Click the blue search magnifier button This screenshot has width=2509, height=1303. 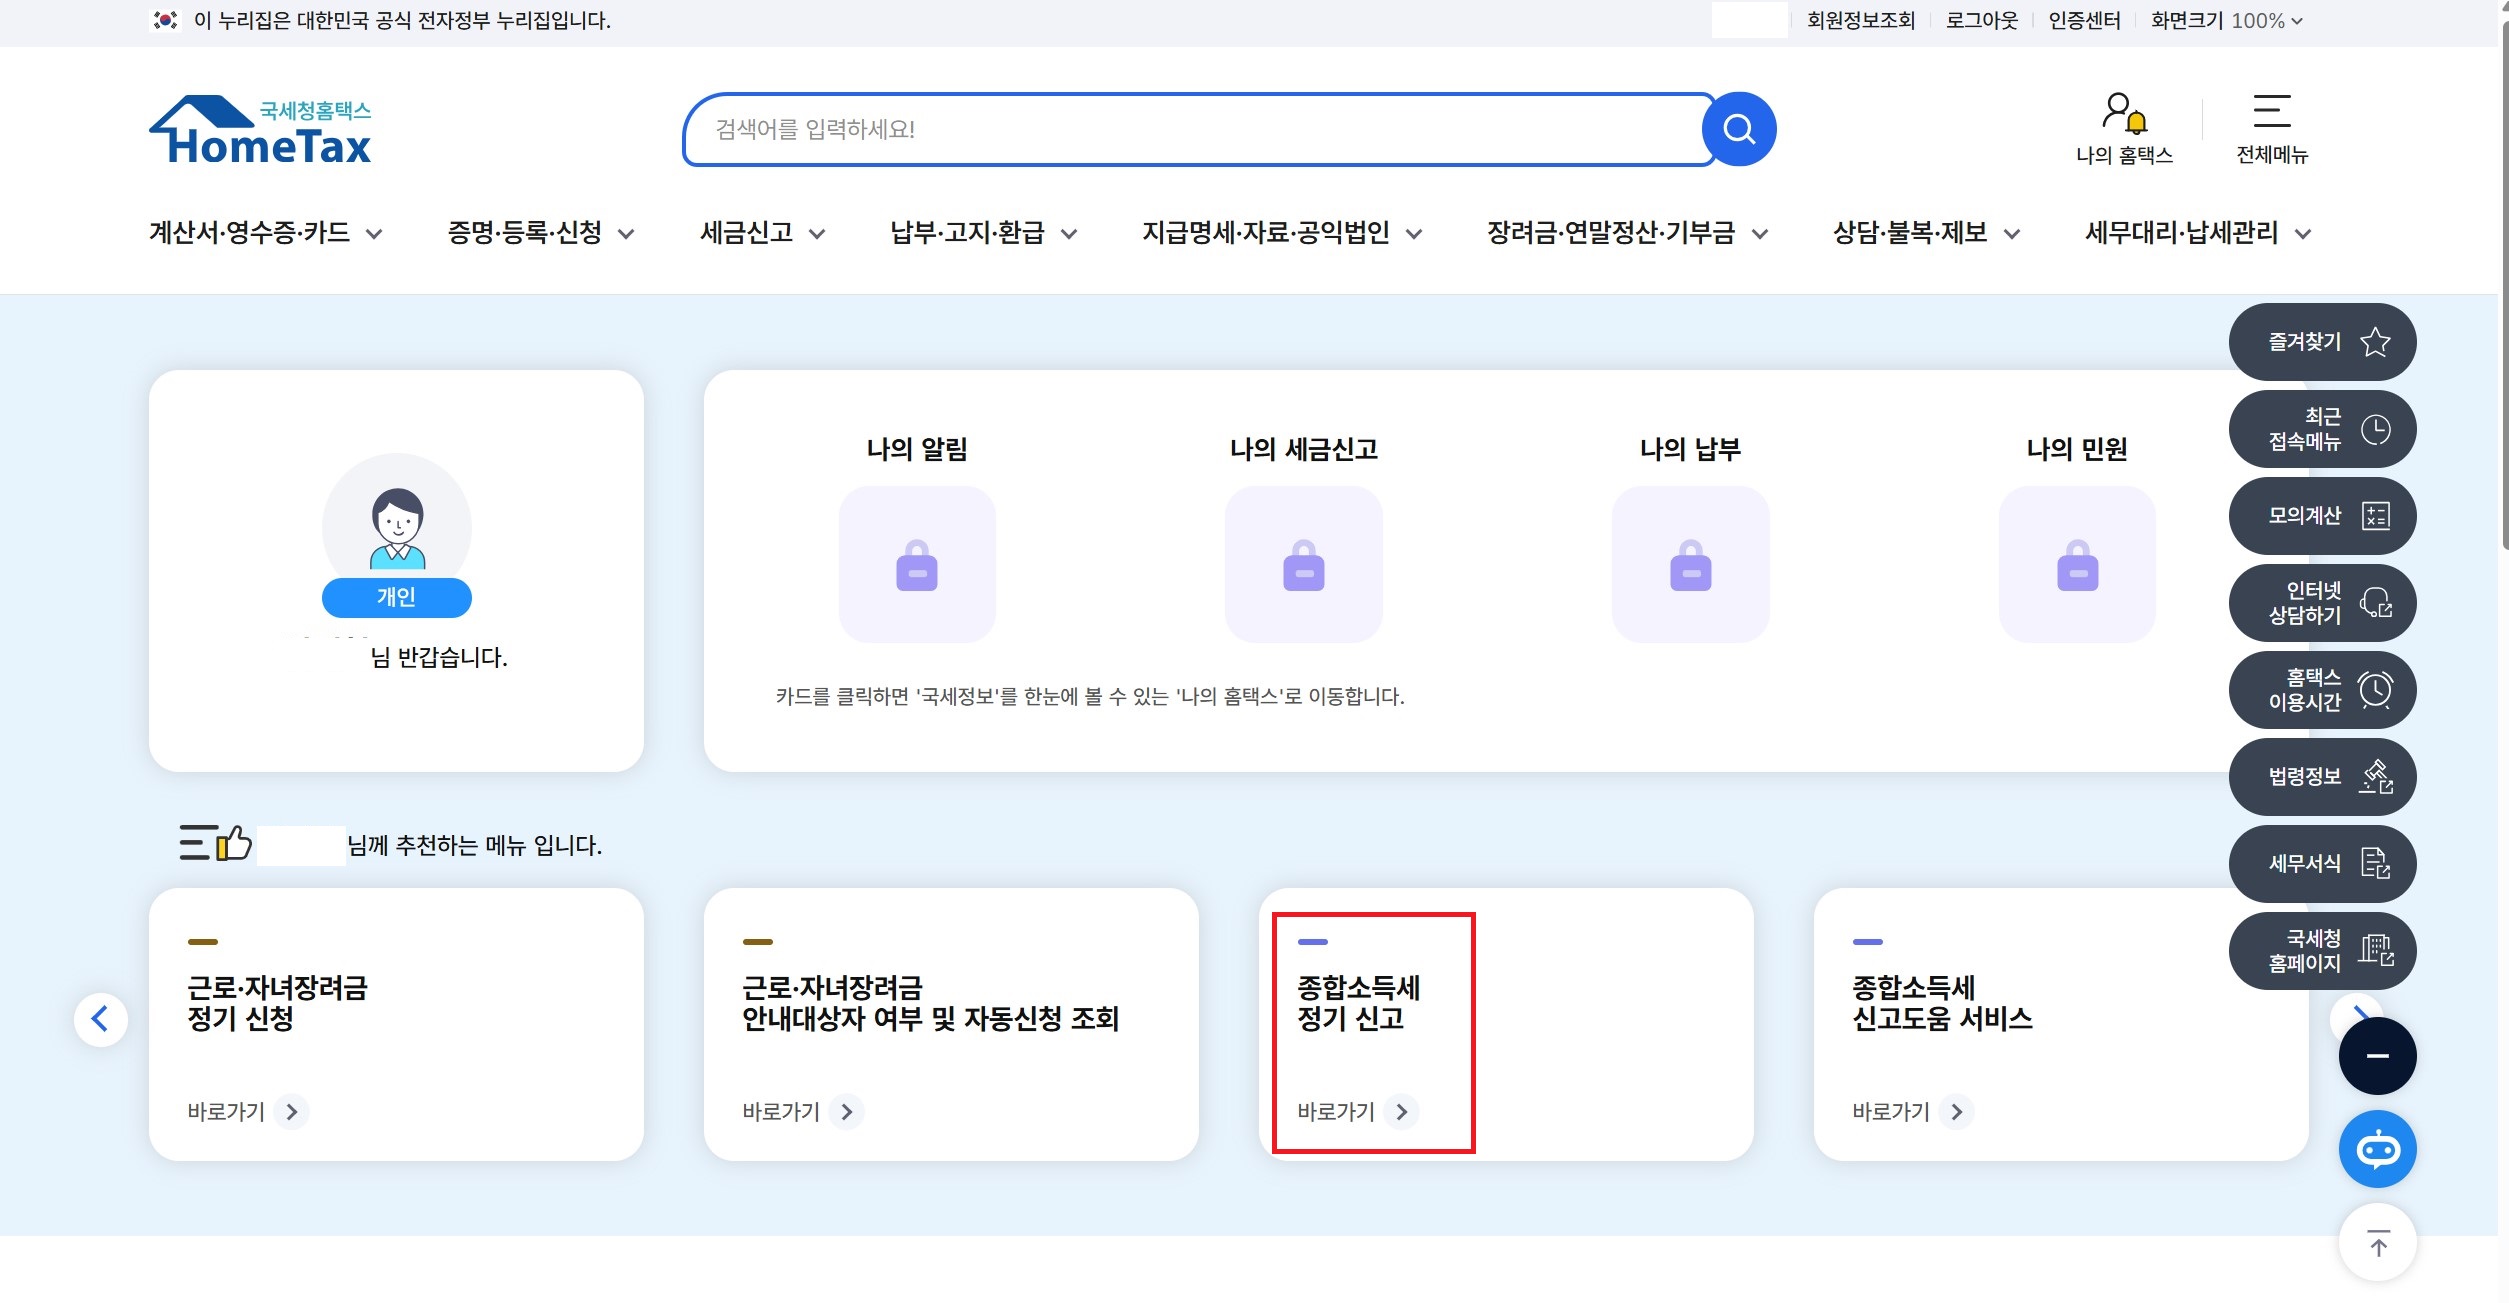pyautogui.click(x=1739, y=129)
